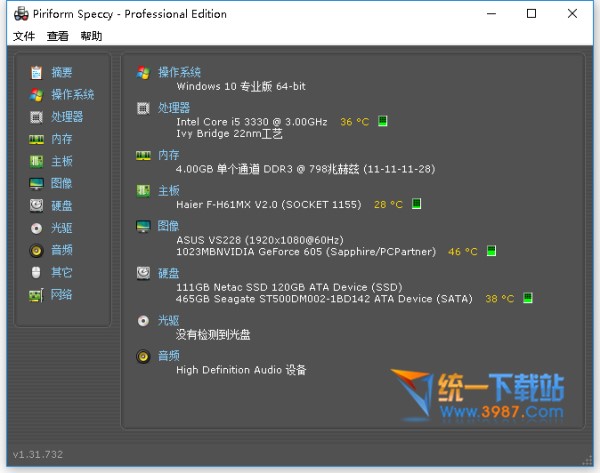Click the RAM icon next to 内存 heading
600x473 pixels.
point(143,155)
